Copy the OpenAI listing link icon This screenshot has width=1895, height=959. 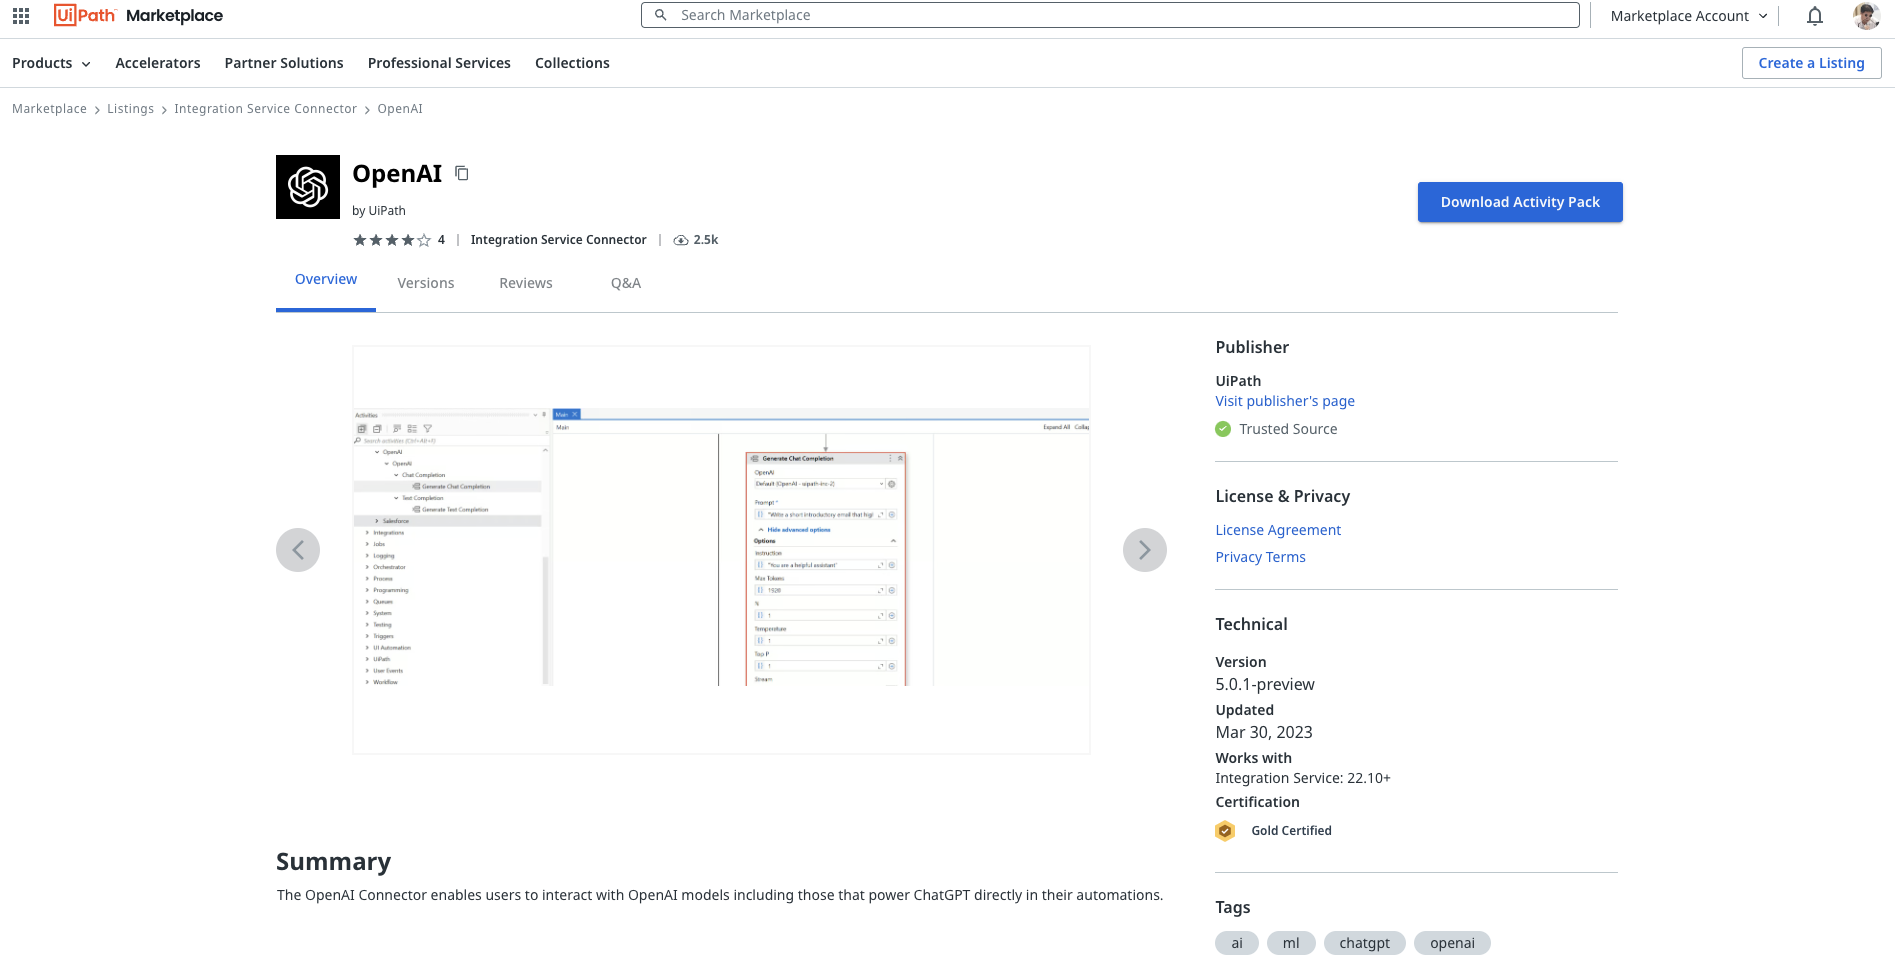[462, 173]
